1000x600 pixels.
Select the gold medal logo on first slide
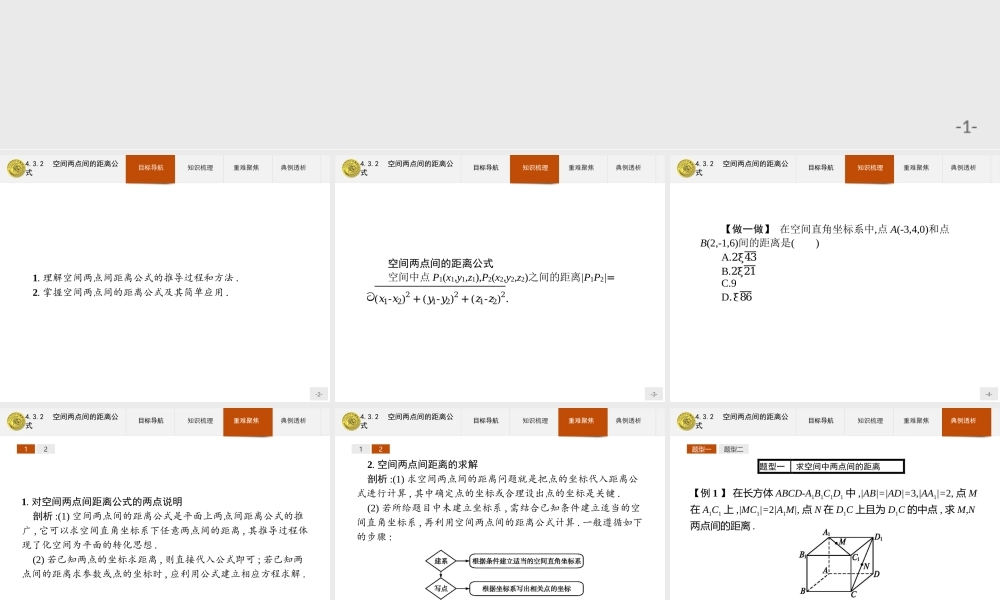[15, 168]
